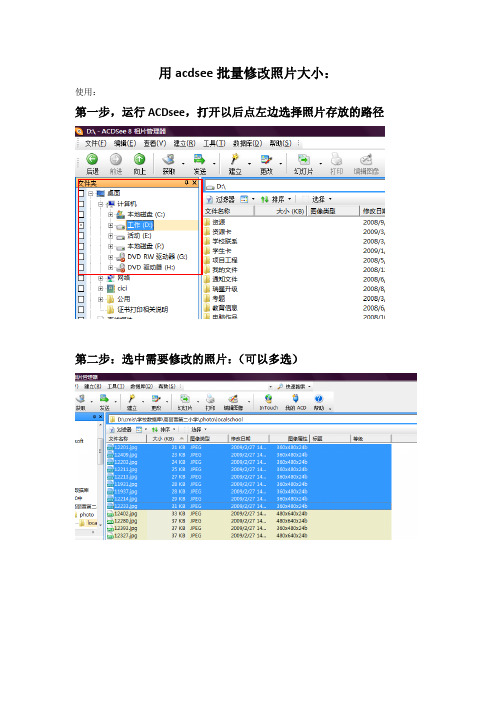The image size is (496, 702).
Task: Tick the checkbox beside 本地磁盘 (C:)
Action: coord(81,214)
